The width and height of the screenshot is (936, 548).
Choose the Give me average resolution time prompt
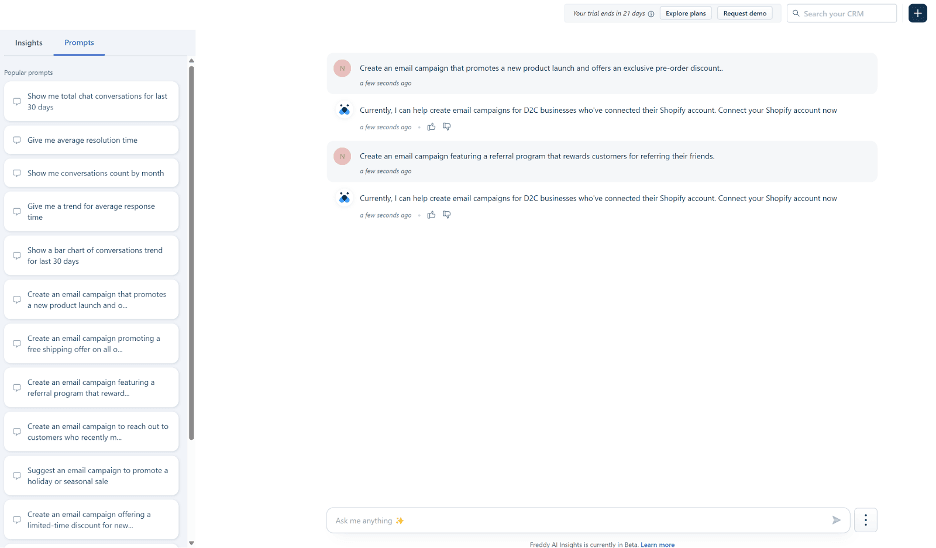tap(91, 140)
